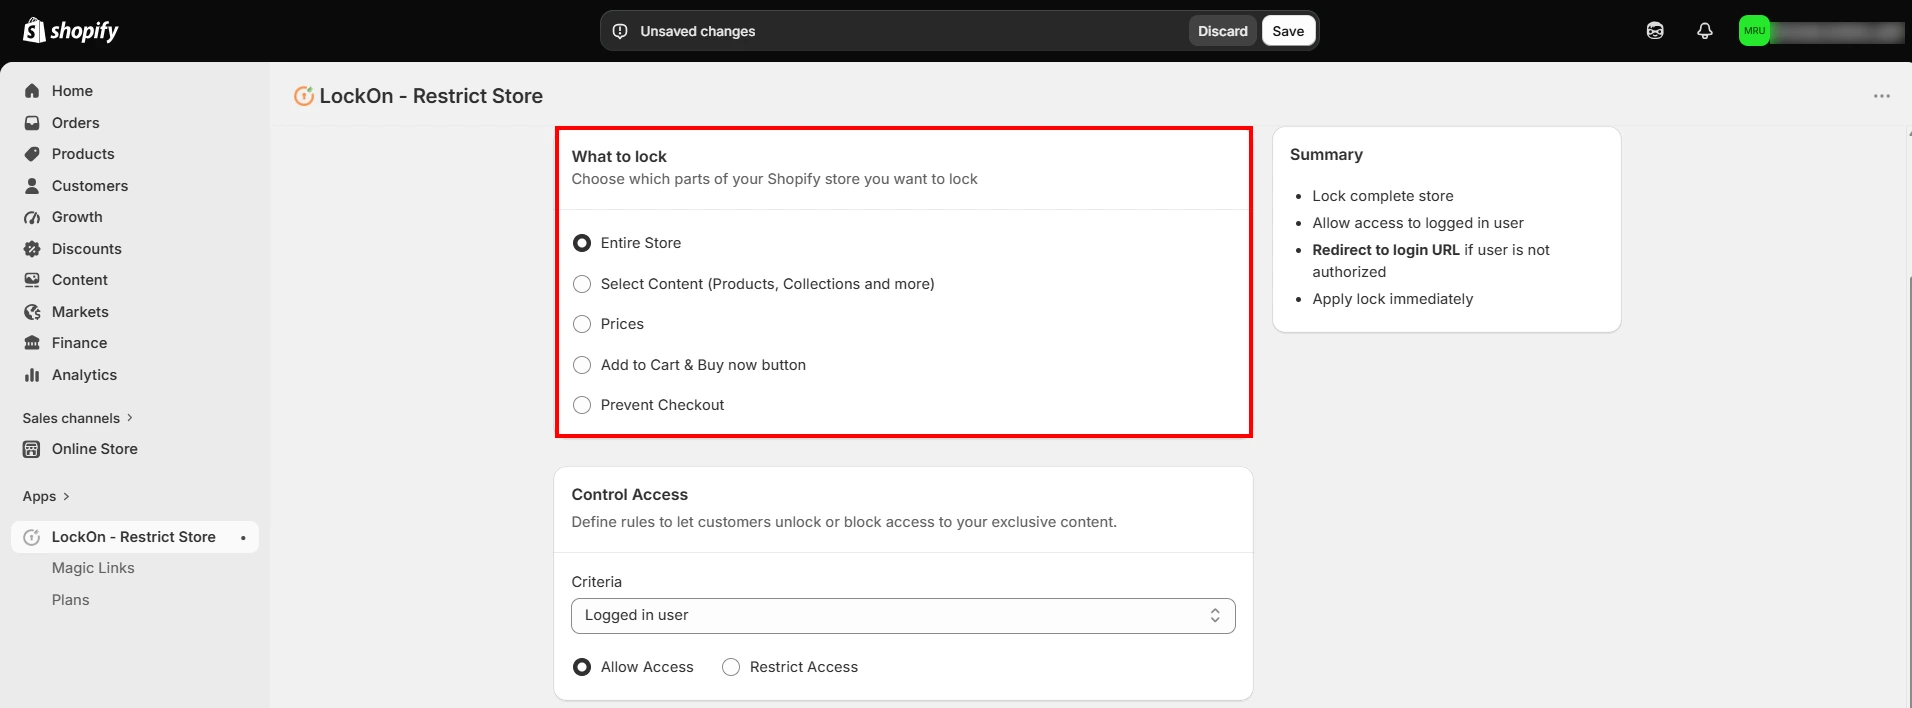Image resolution: width=1912 pixels, height=708 pixels.
Task: Click the Unsaved changes info icon
Action: [620, 31]
